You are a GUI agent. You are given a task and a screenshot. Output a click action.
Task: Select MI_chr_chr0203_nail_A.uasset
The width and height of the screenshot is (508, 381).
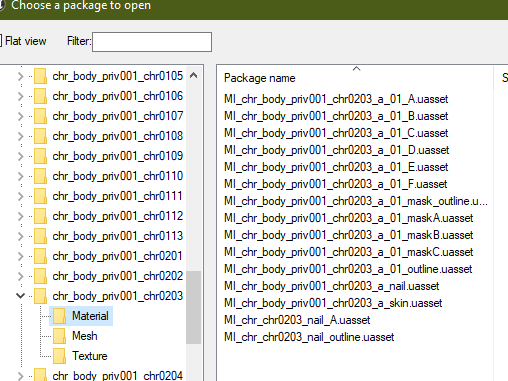[x=297, y=320]
